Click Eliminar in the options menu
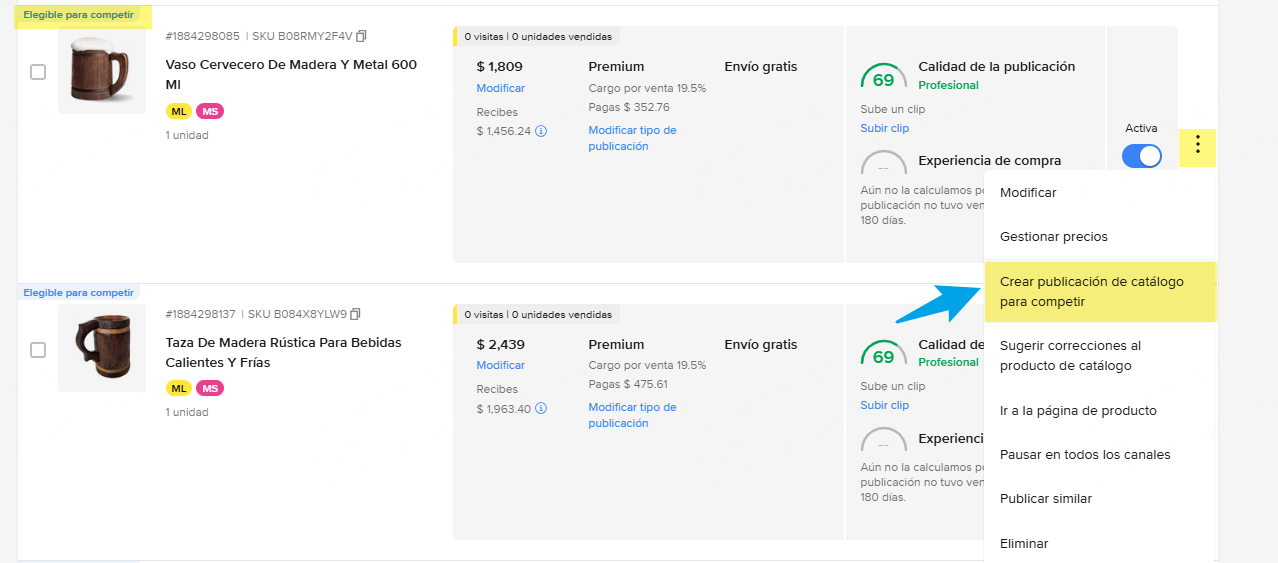The width and height of the screenshot is (1278, 563). tap(1024, 543)
